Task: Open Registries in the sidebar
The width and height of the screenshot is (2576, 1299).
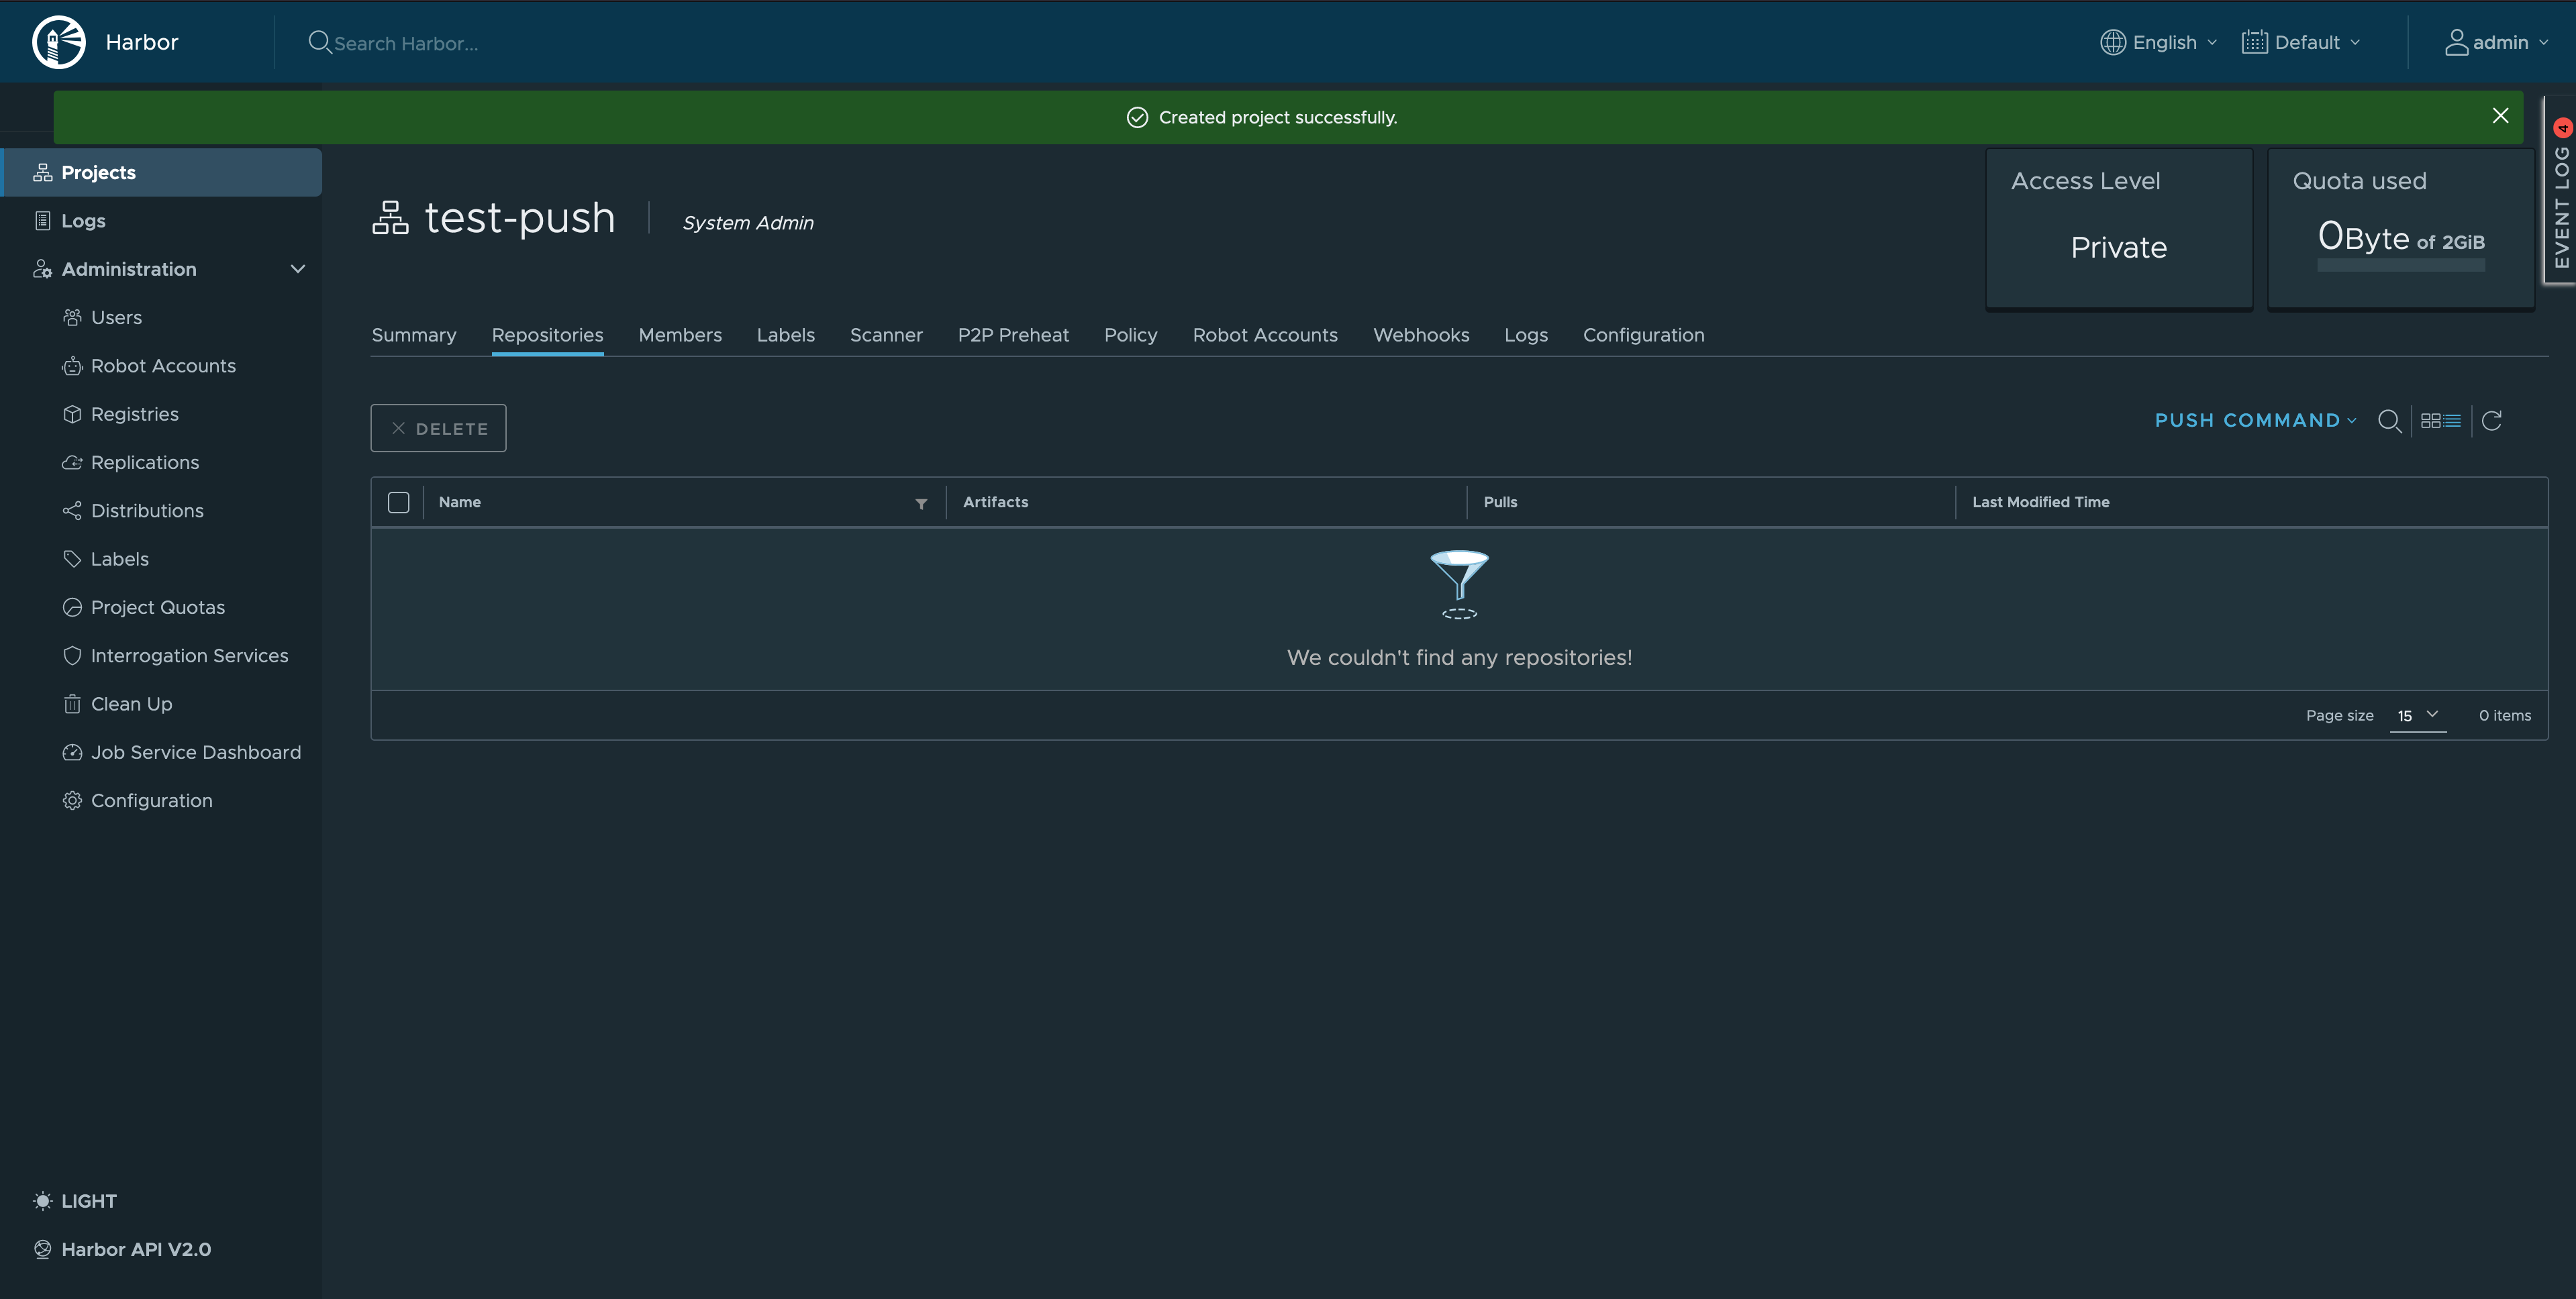Action: click(134, 414)
